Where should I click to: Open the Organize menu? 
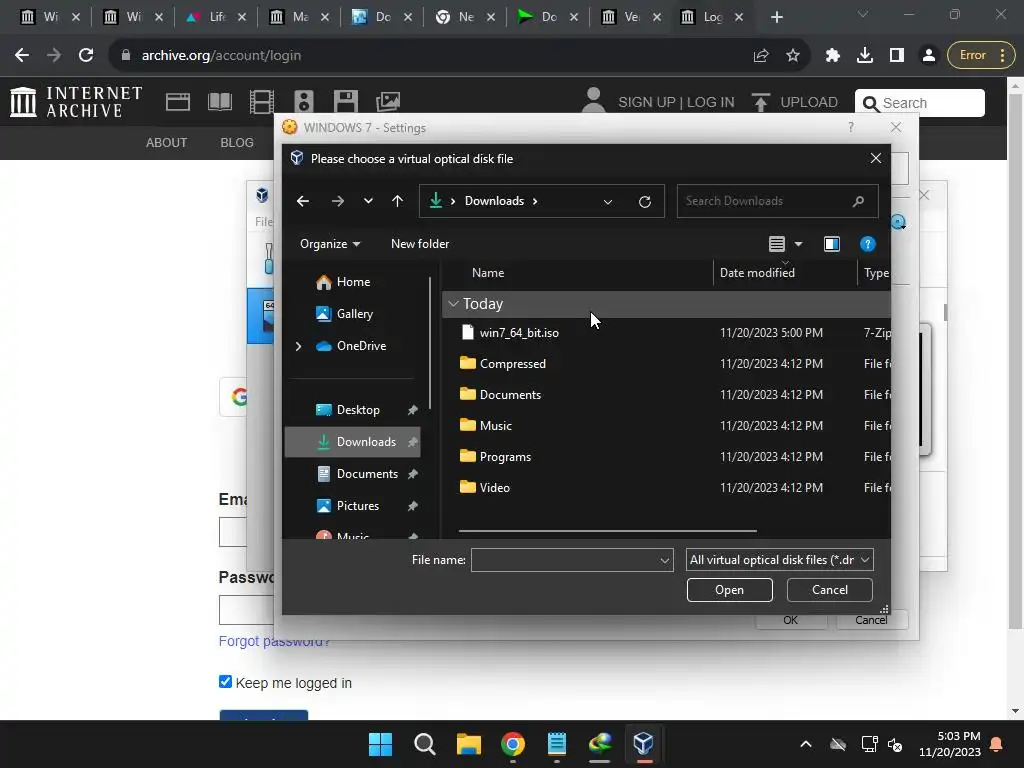[330, 244]
